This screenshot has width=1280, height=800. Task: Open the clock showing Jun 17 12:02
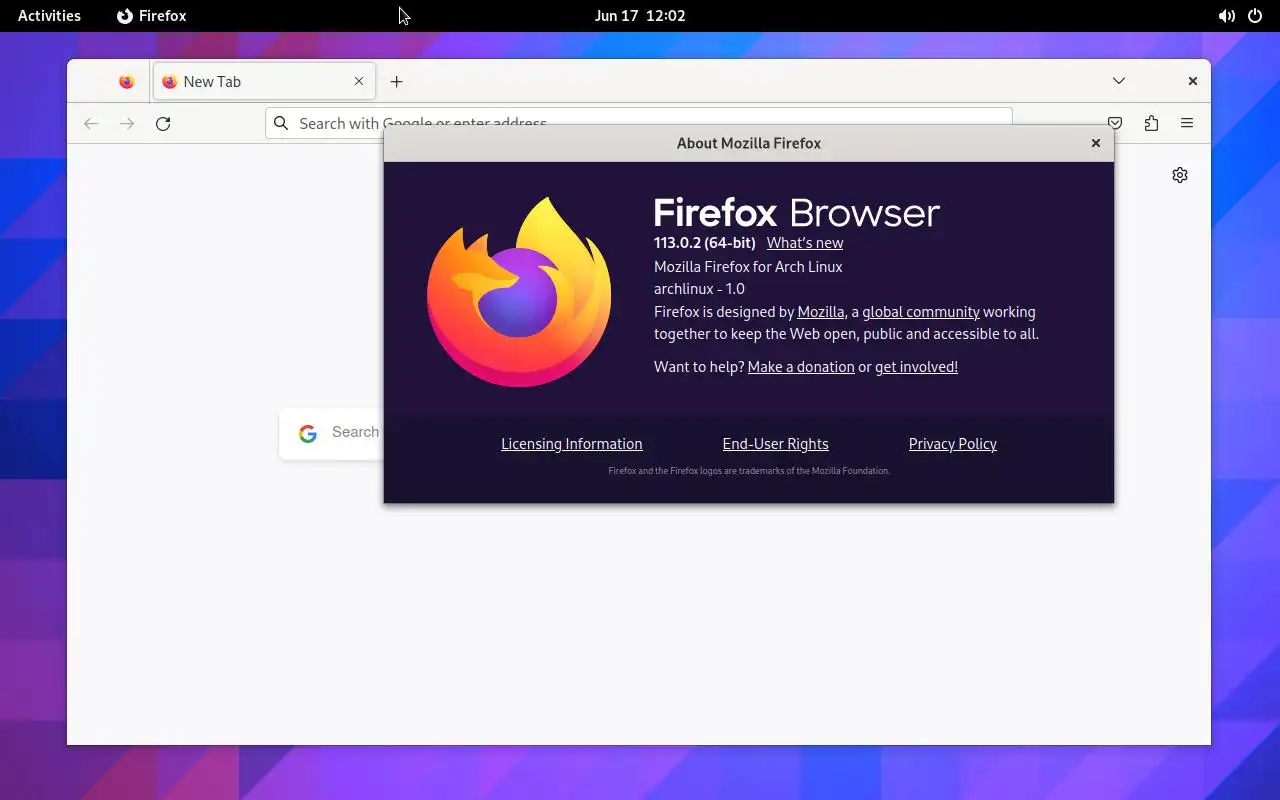640,16
